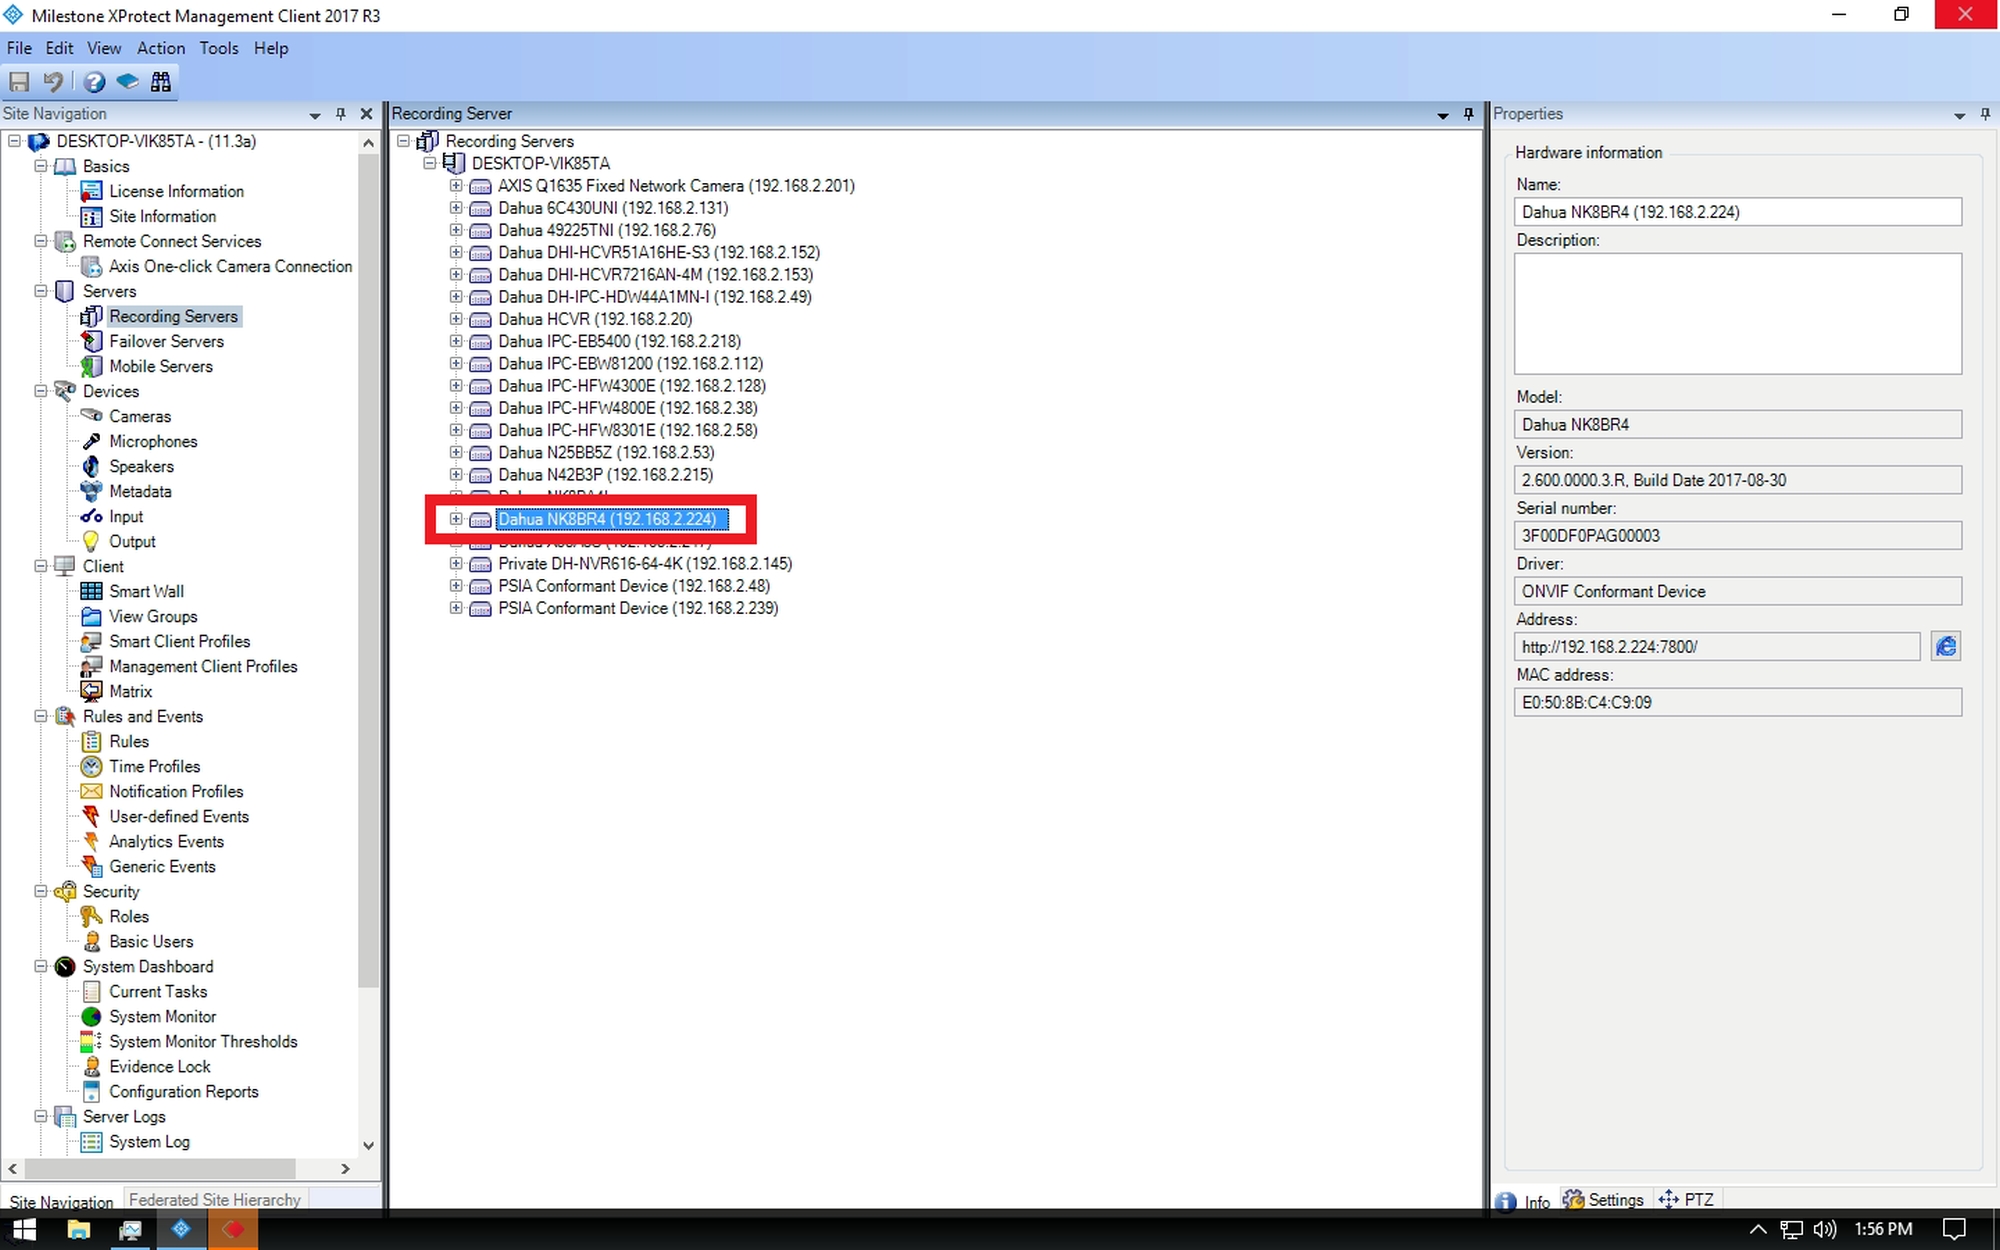Pin the Site Navigation panel
2000x1250 pixels.
(x=341, y=114)
